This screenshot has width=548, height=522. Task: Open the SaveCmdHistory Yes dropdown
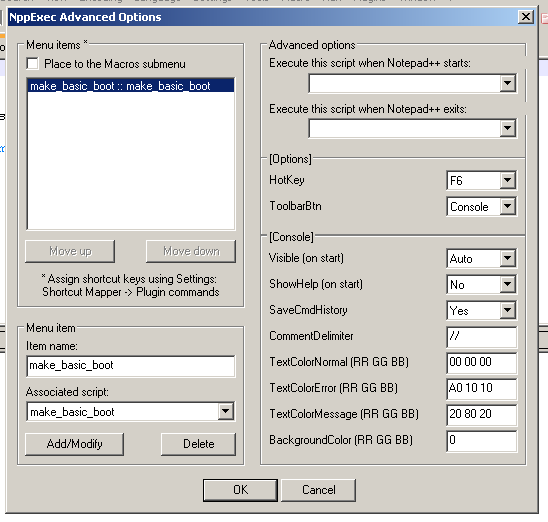click(x=507, y=310)
